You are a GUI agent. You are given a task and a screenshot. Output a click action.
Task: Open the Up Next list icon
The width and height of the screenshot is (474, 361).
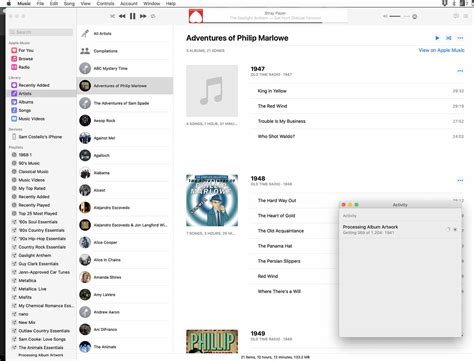(465, 16)
